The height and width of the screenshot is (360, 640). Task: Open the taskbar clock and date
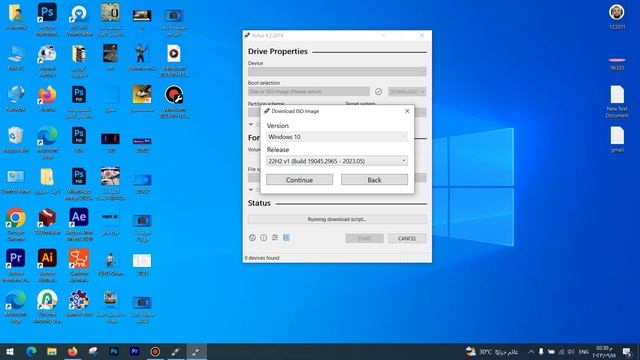[604, 351]
